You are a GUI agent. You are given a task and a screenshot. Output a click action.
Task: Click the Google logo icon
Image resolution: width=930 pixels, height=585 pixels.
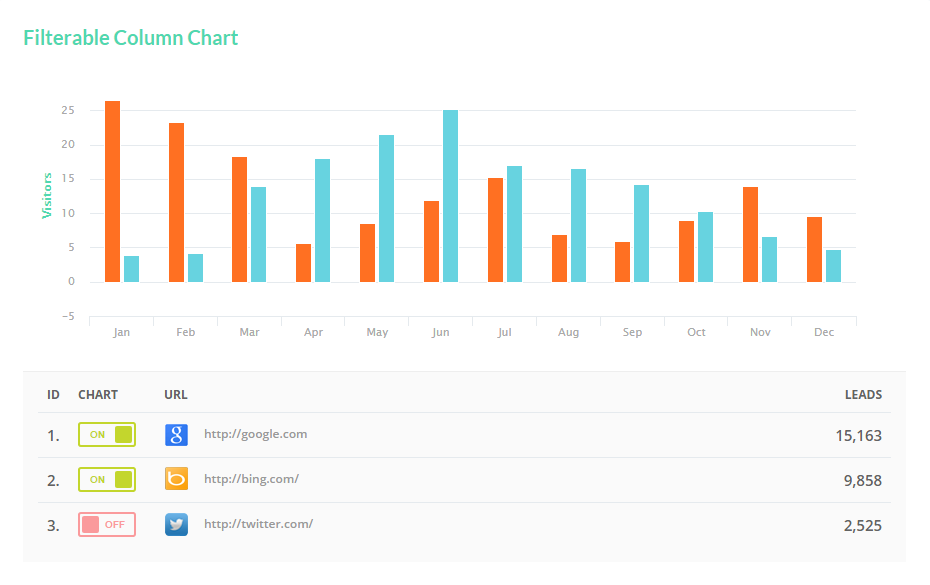pos(176,435)
